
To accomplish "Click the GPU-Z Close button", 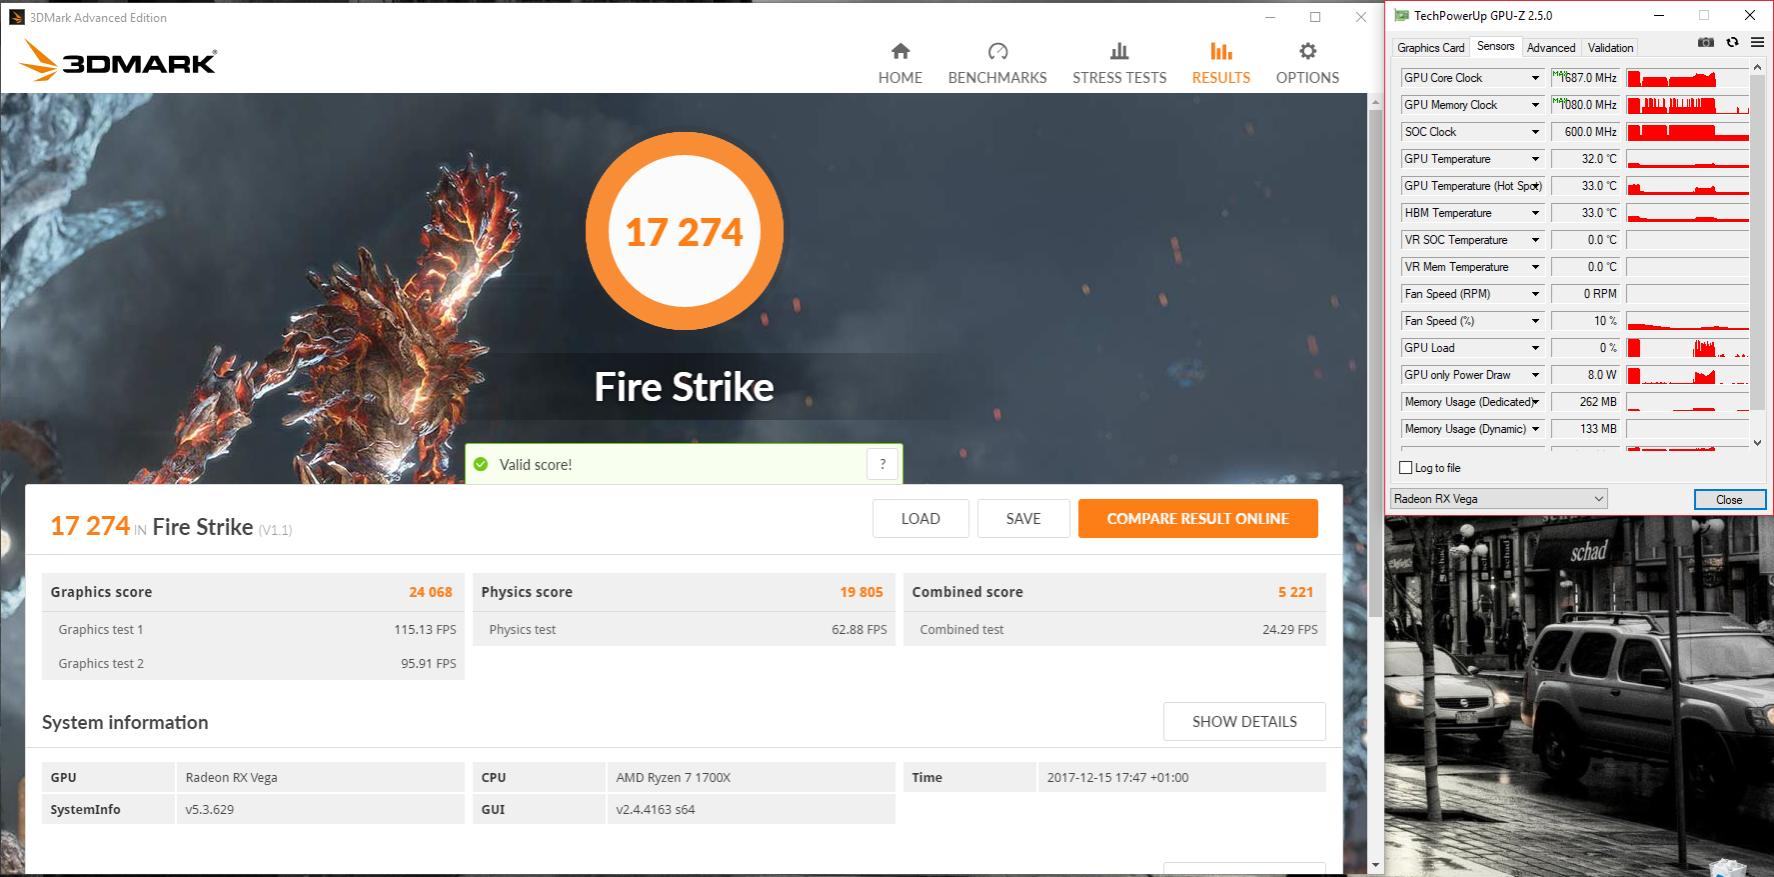I will pos(1729,499).
